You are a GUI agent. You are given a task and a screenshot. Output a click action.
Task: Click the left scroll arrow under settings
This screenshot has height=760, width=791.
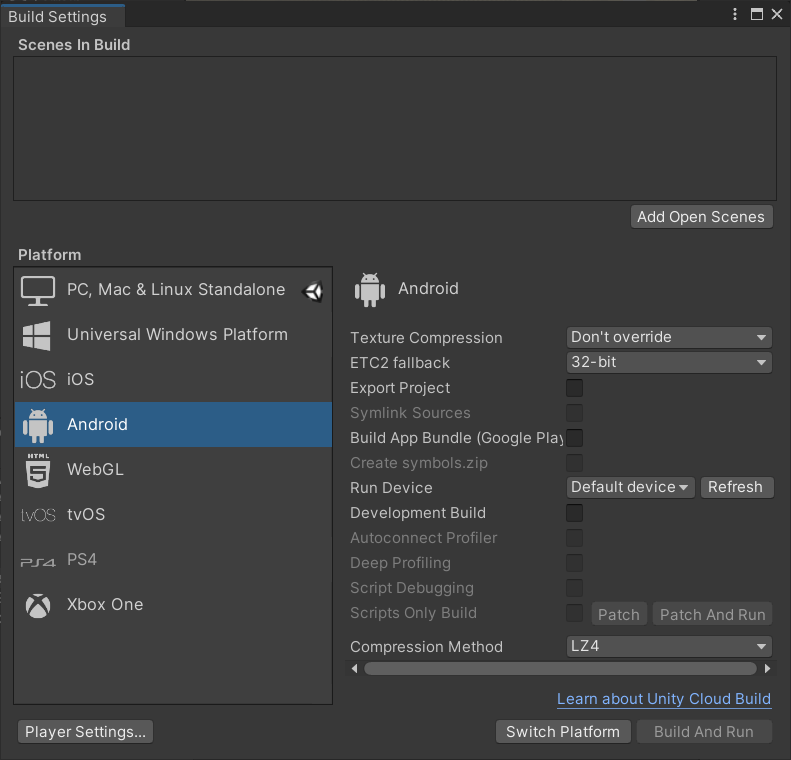pos(355,669)
